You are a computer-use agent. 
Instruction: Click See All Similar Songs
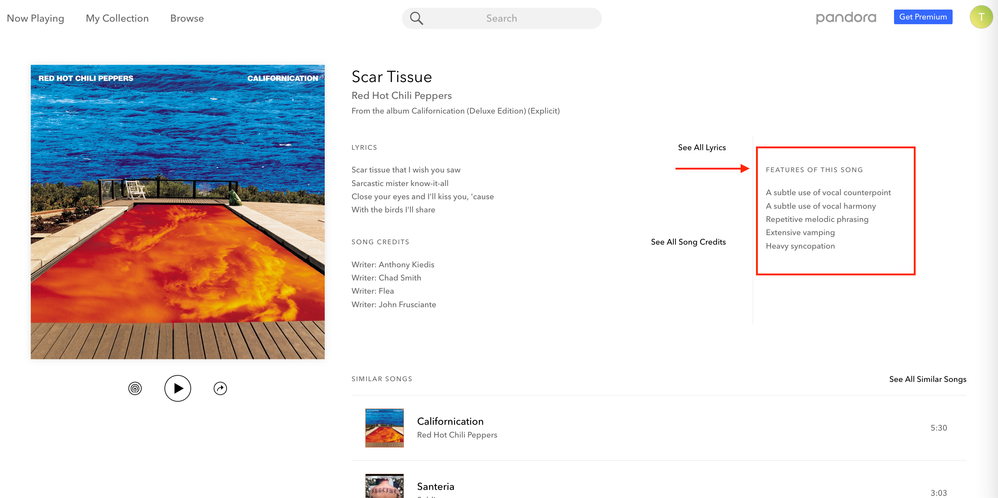click(x=928, y=380)
